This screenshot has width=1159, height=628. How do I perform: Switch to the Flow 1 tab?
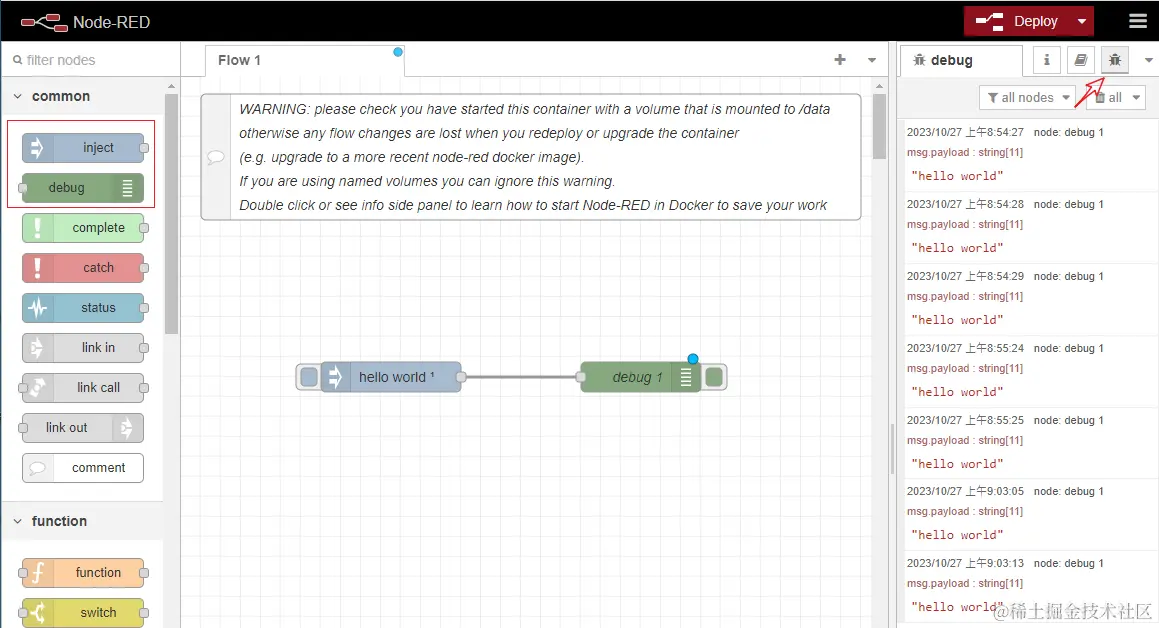click(304, 61)
